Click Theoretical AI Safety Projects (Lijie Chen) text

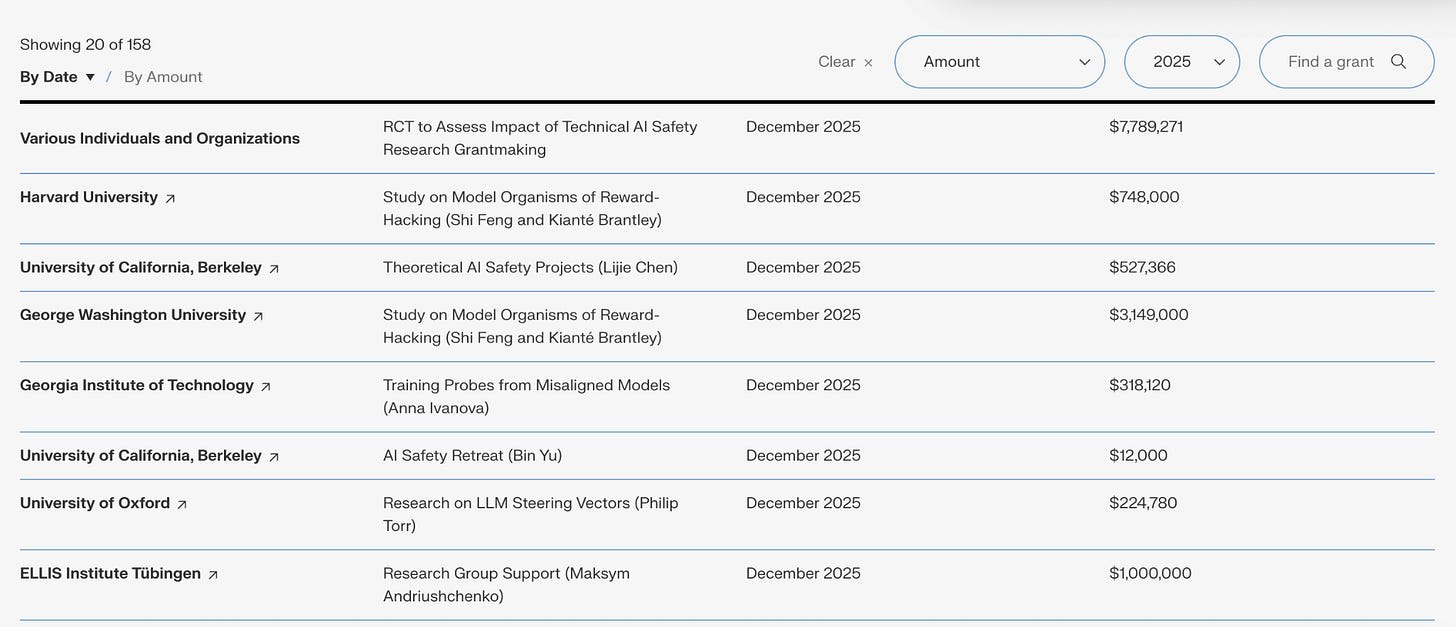click(530, 267)
